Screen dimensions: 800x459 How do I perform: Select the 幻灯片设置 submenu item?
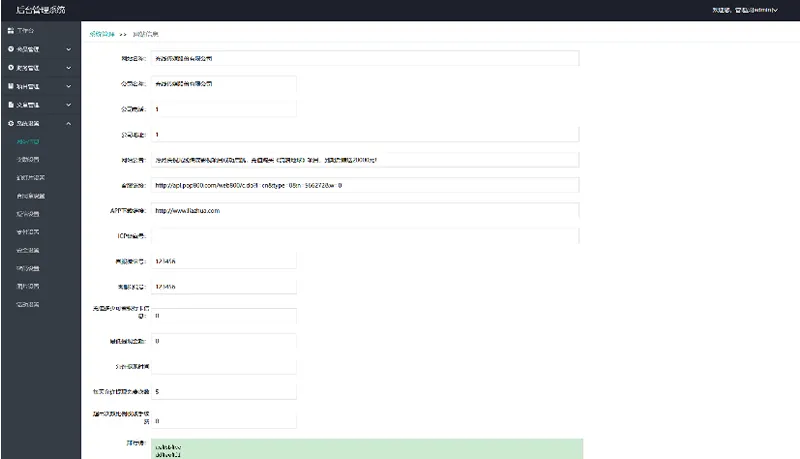pos(31,177)
